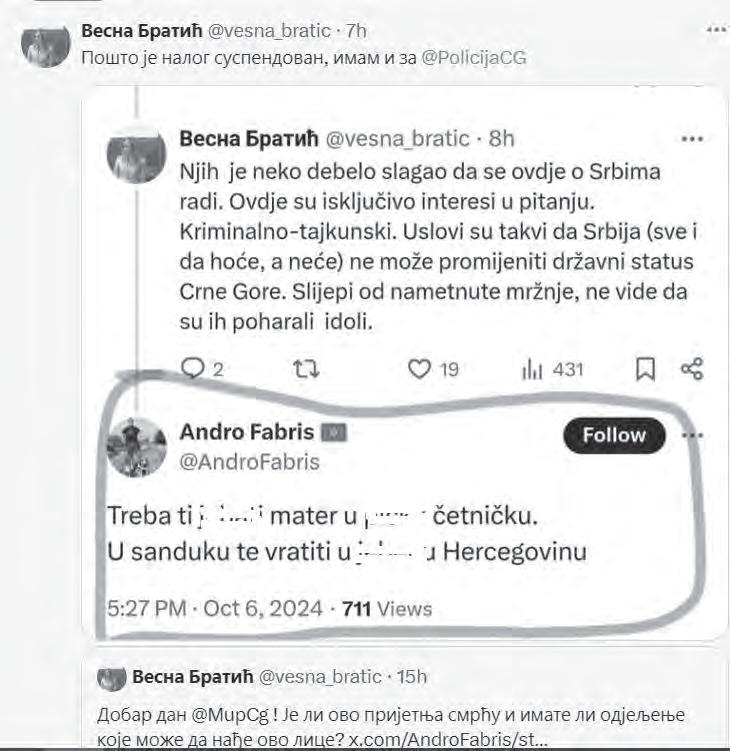Click the 5:27 PM Oct 6, 2024 timestamp

pyautogui.click(x=214, y=608)
